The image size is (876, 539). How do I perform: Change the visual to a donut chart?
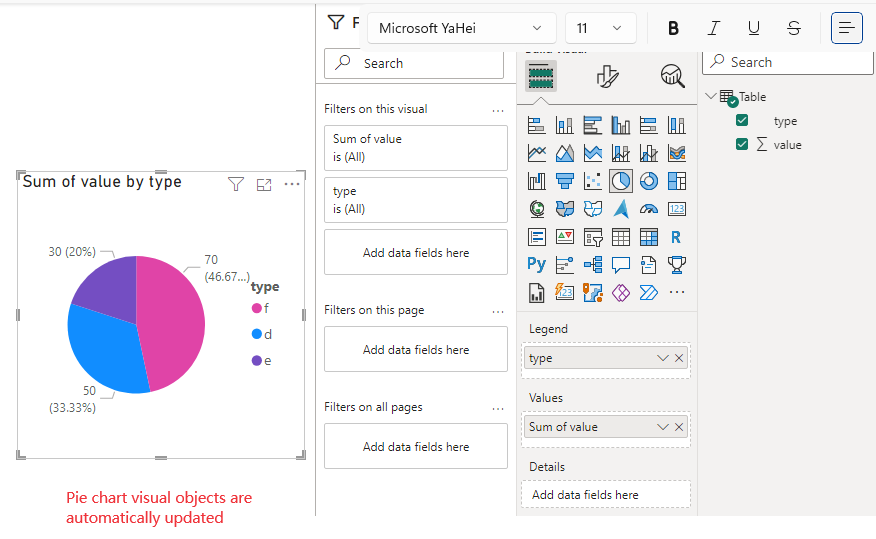pyautogui.click(x=648, y=180)
